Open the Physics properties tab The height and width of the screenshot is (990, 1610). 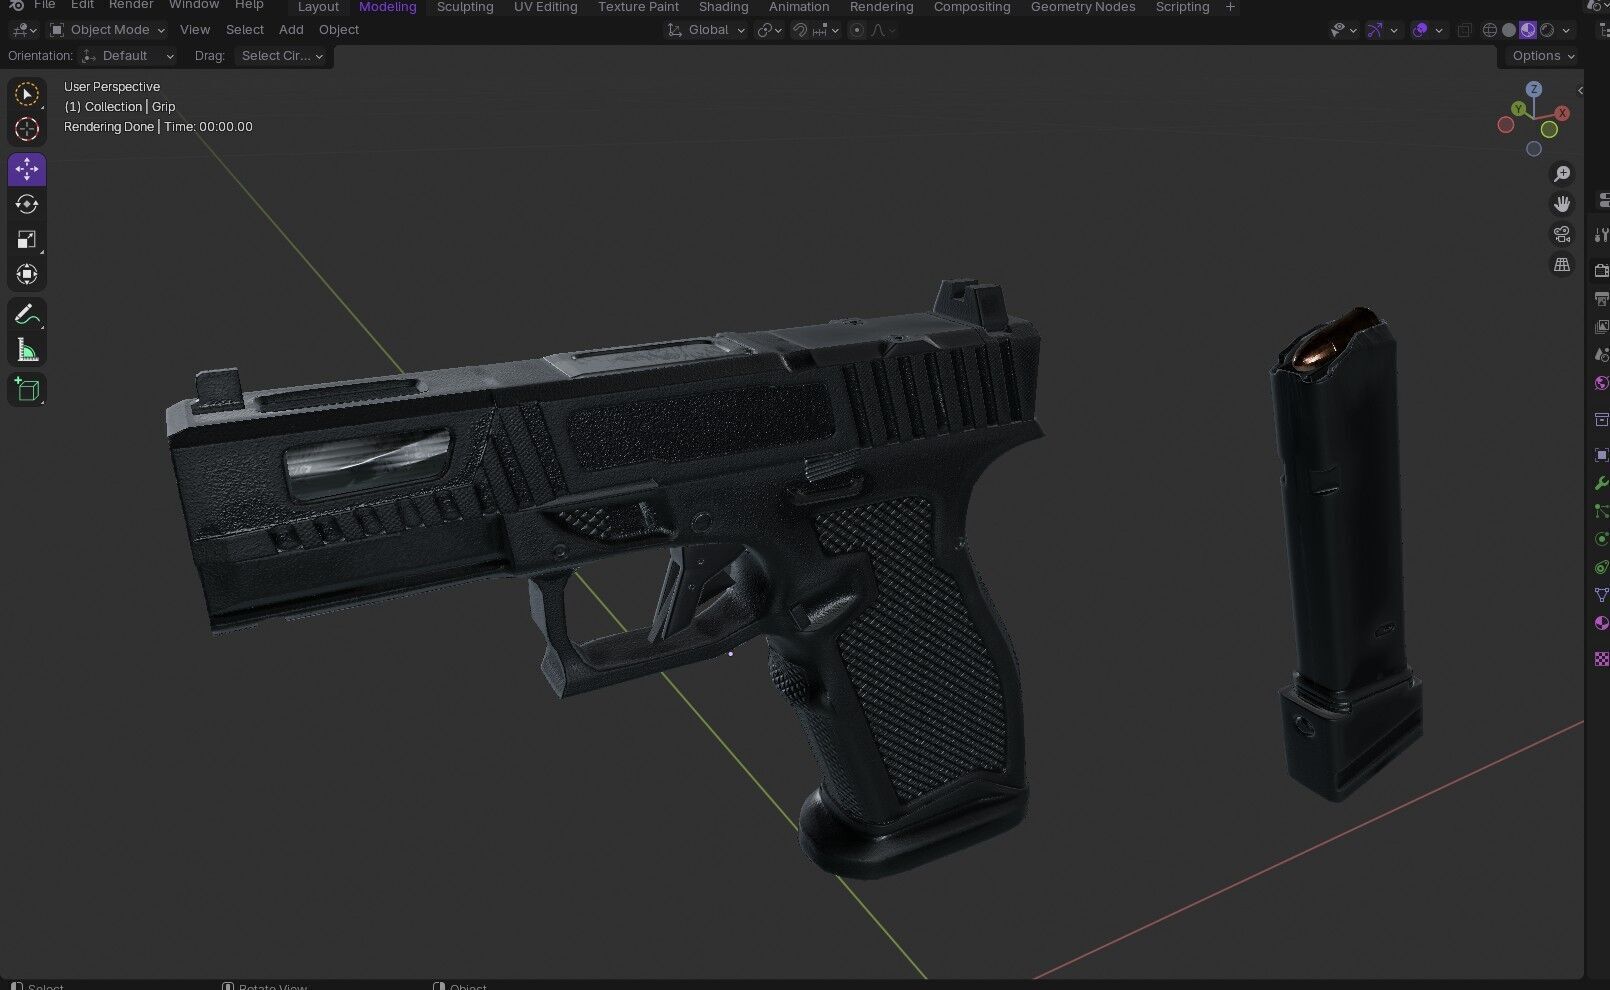pos(1601,539)
